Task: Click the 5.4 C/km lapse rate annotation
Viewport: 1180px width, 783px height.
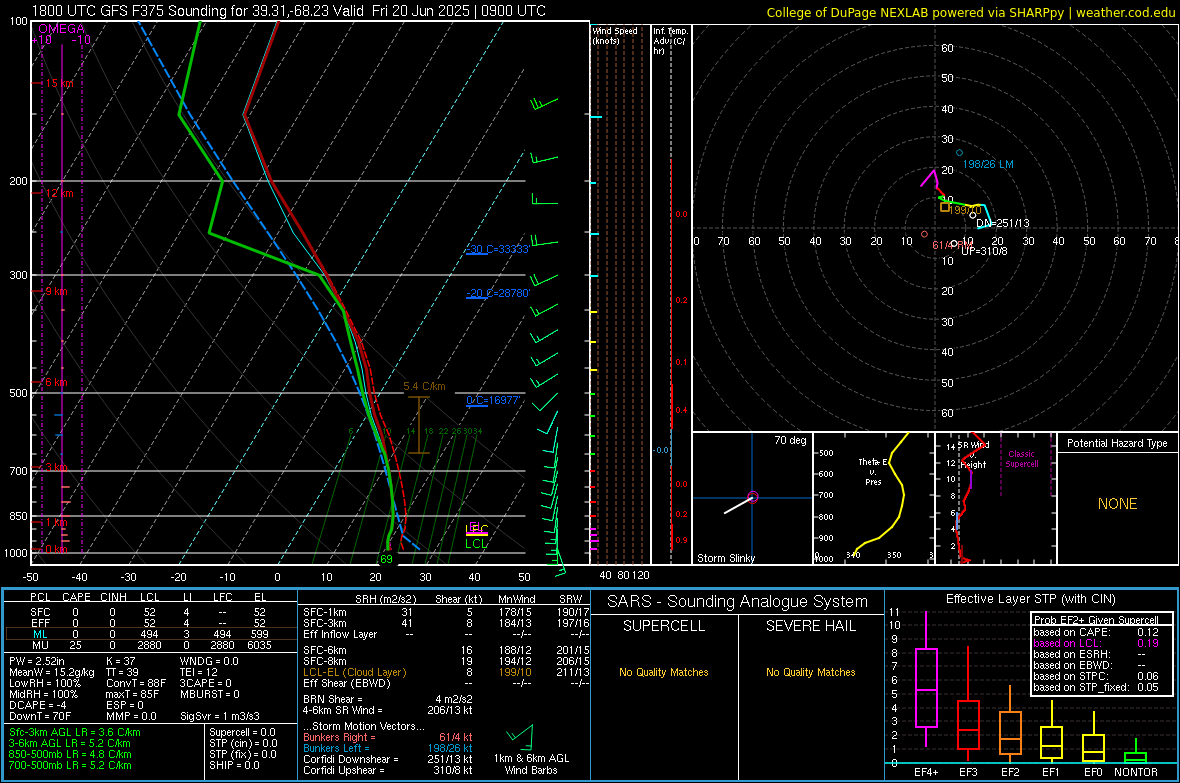Action: pos(424,386)
